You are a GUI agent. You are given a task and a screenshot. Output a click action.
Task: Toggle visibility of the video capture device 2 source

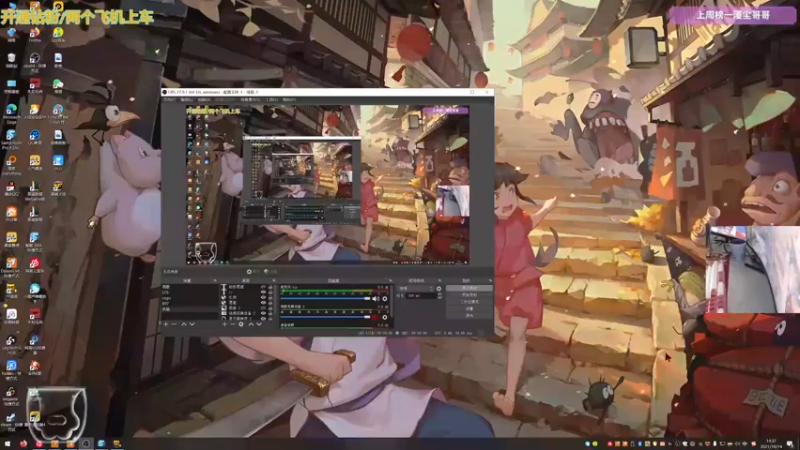pyautogui.click(x=263, y=313)
